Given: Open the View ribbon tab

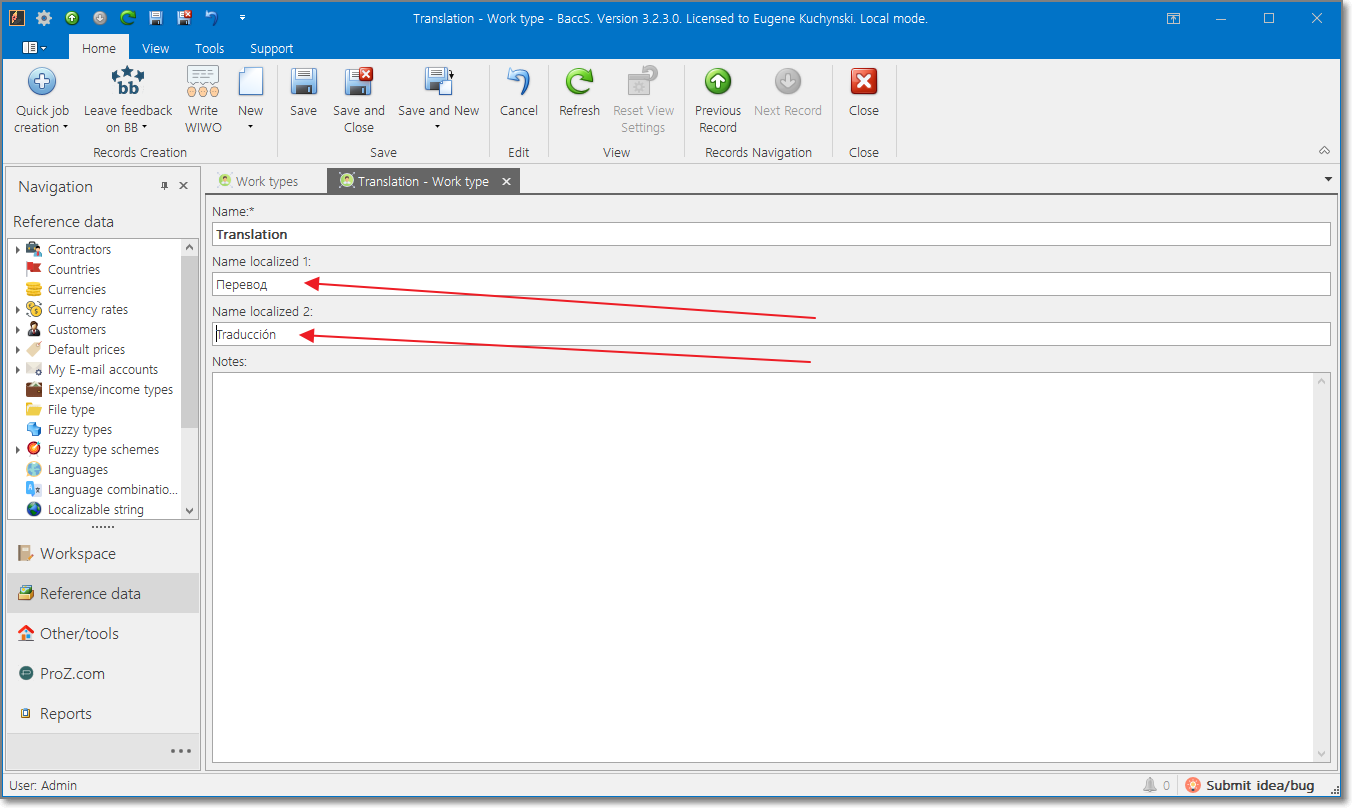Looking at the screenshot, I should click(x=155, y=48).
